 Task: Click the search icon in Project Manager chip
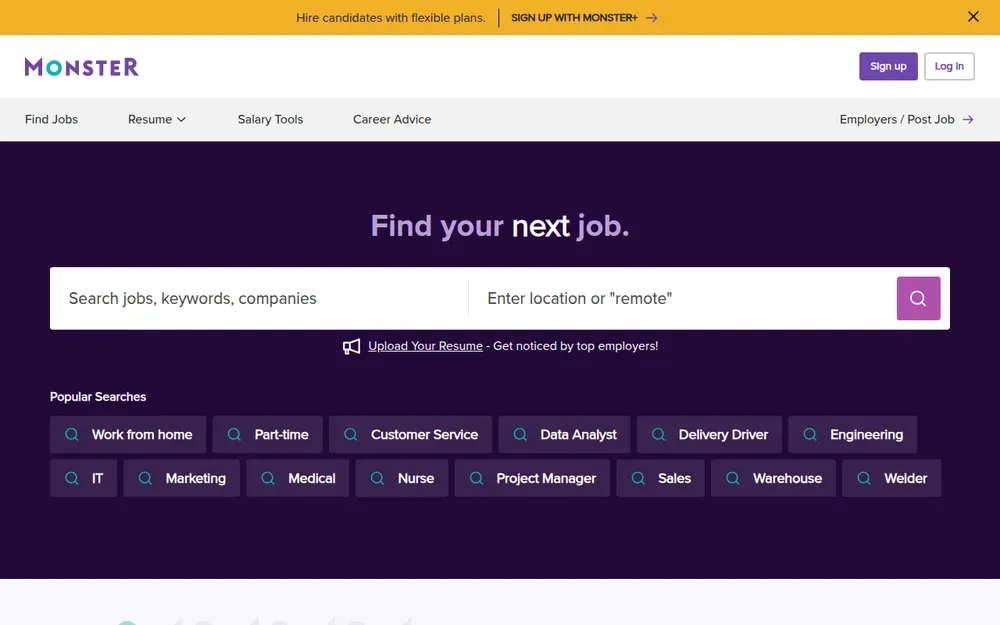pyautogui.click(x=476, y=478)
